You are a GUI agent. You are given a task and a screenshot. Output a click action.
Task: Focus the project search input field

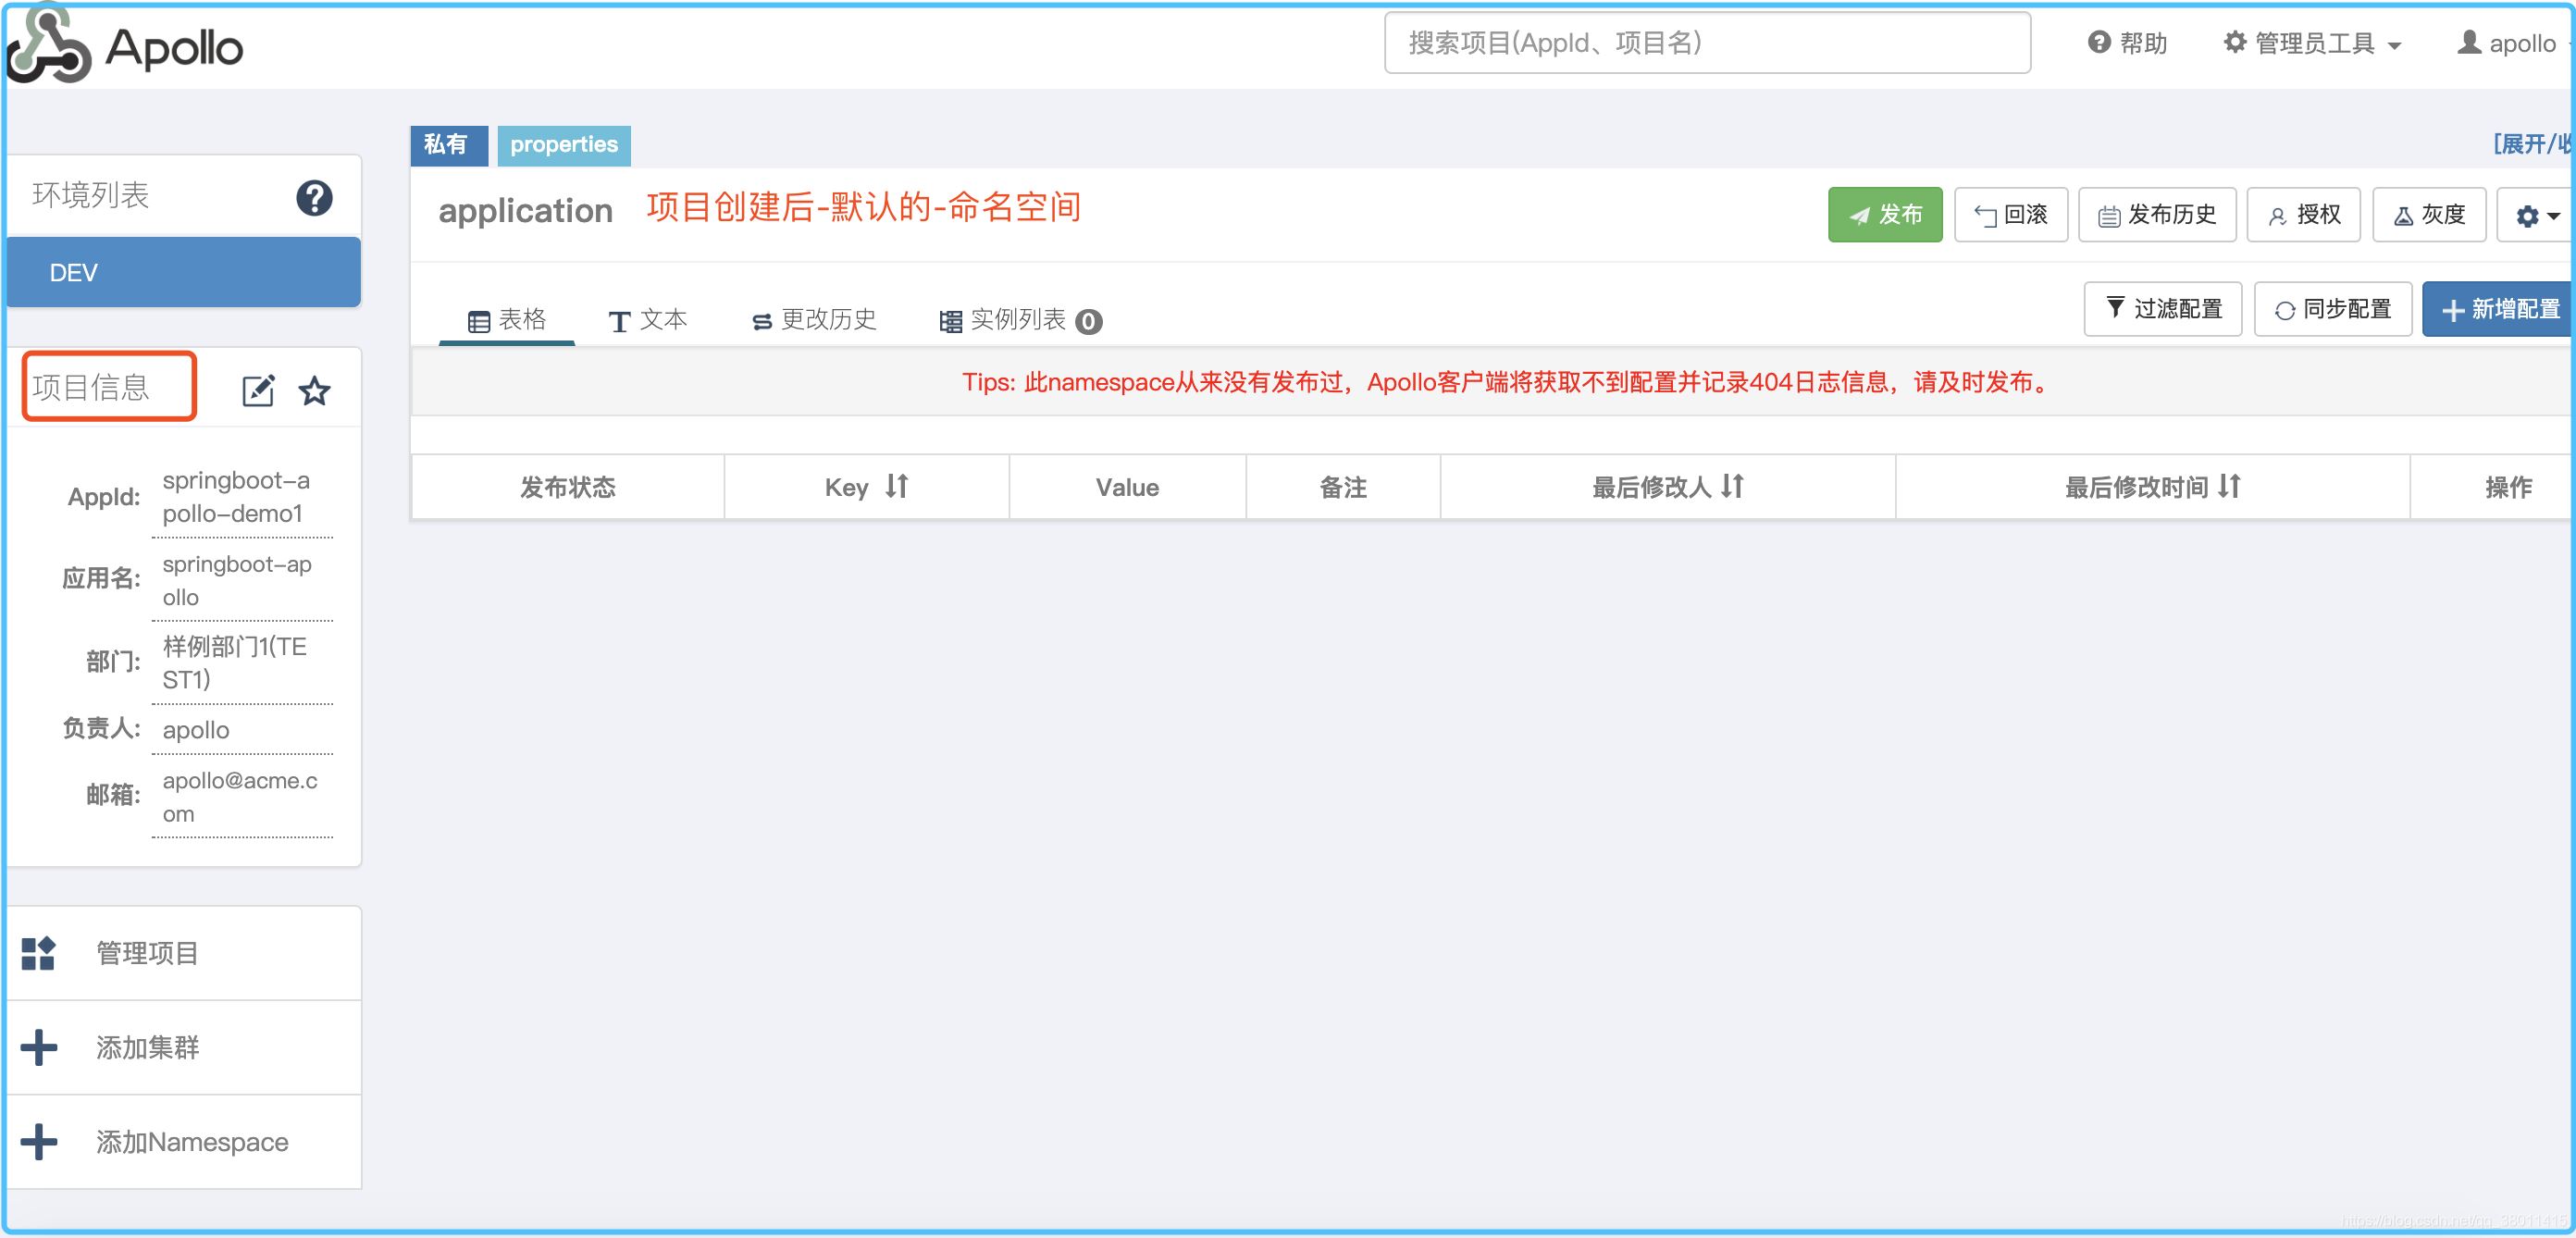point(1707,43)
